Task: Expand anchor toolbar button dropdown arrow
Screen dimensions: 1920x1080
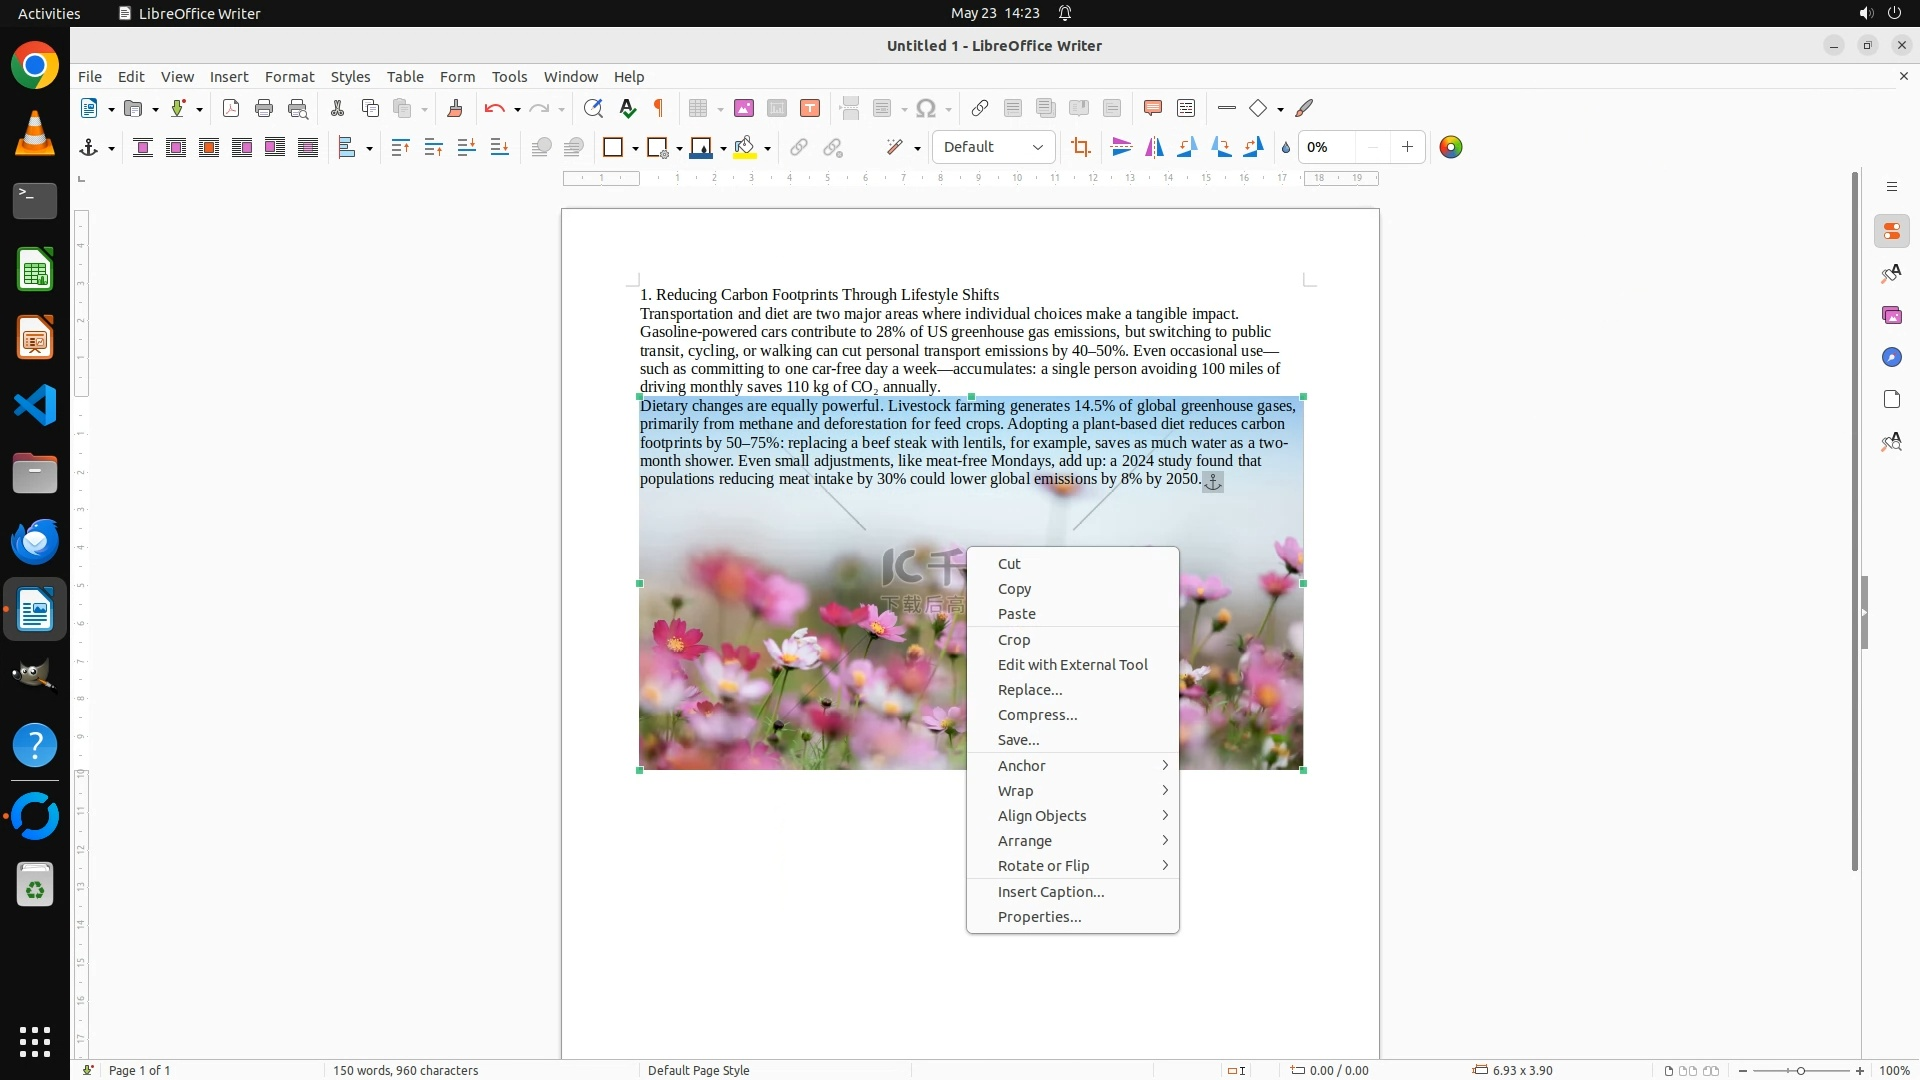Action: [x=111, y=149]
